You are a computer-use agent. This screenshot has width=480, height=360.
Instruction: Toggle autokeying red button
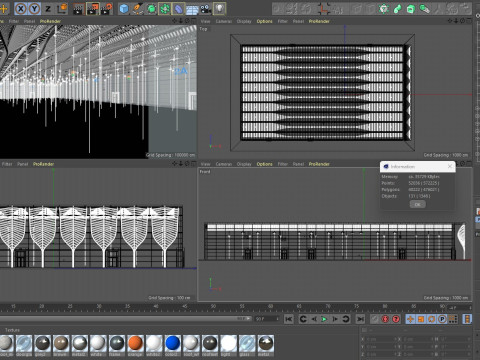pos(385,319)
